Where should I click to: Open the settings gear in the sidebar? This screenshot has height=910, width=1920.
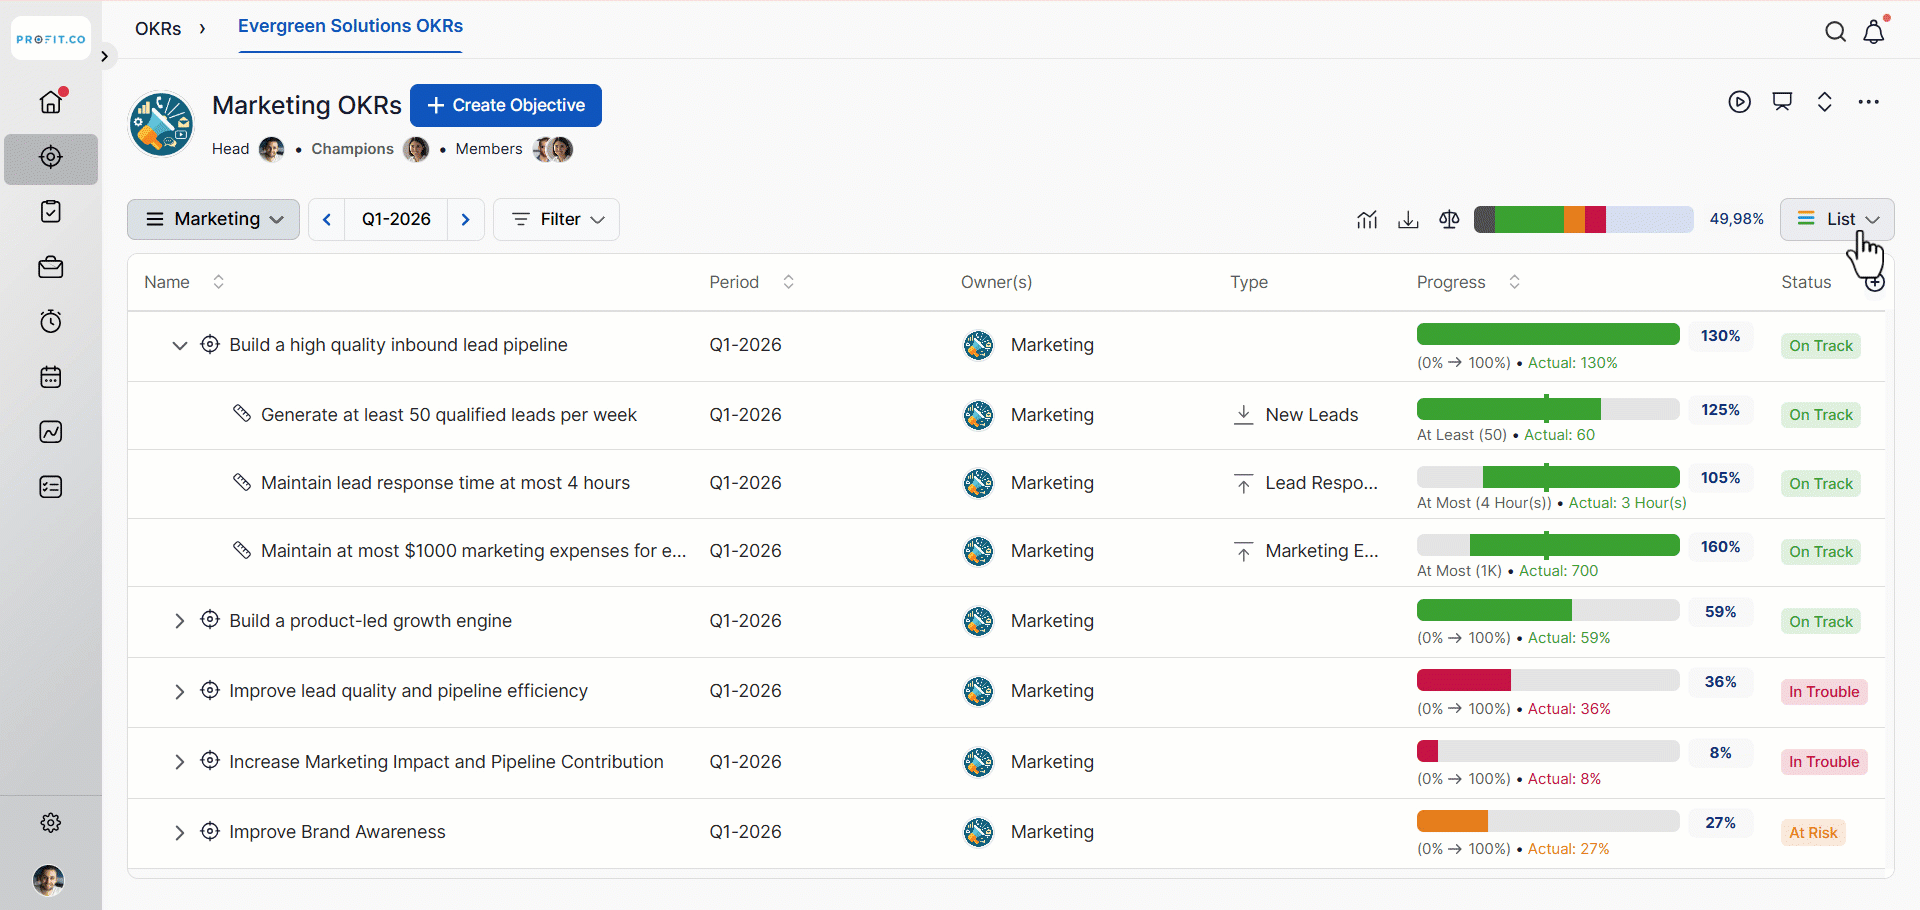click(51, 822)
